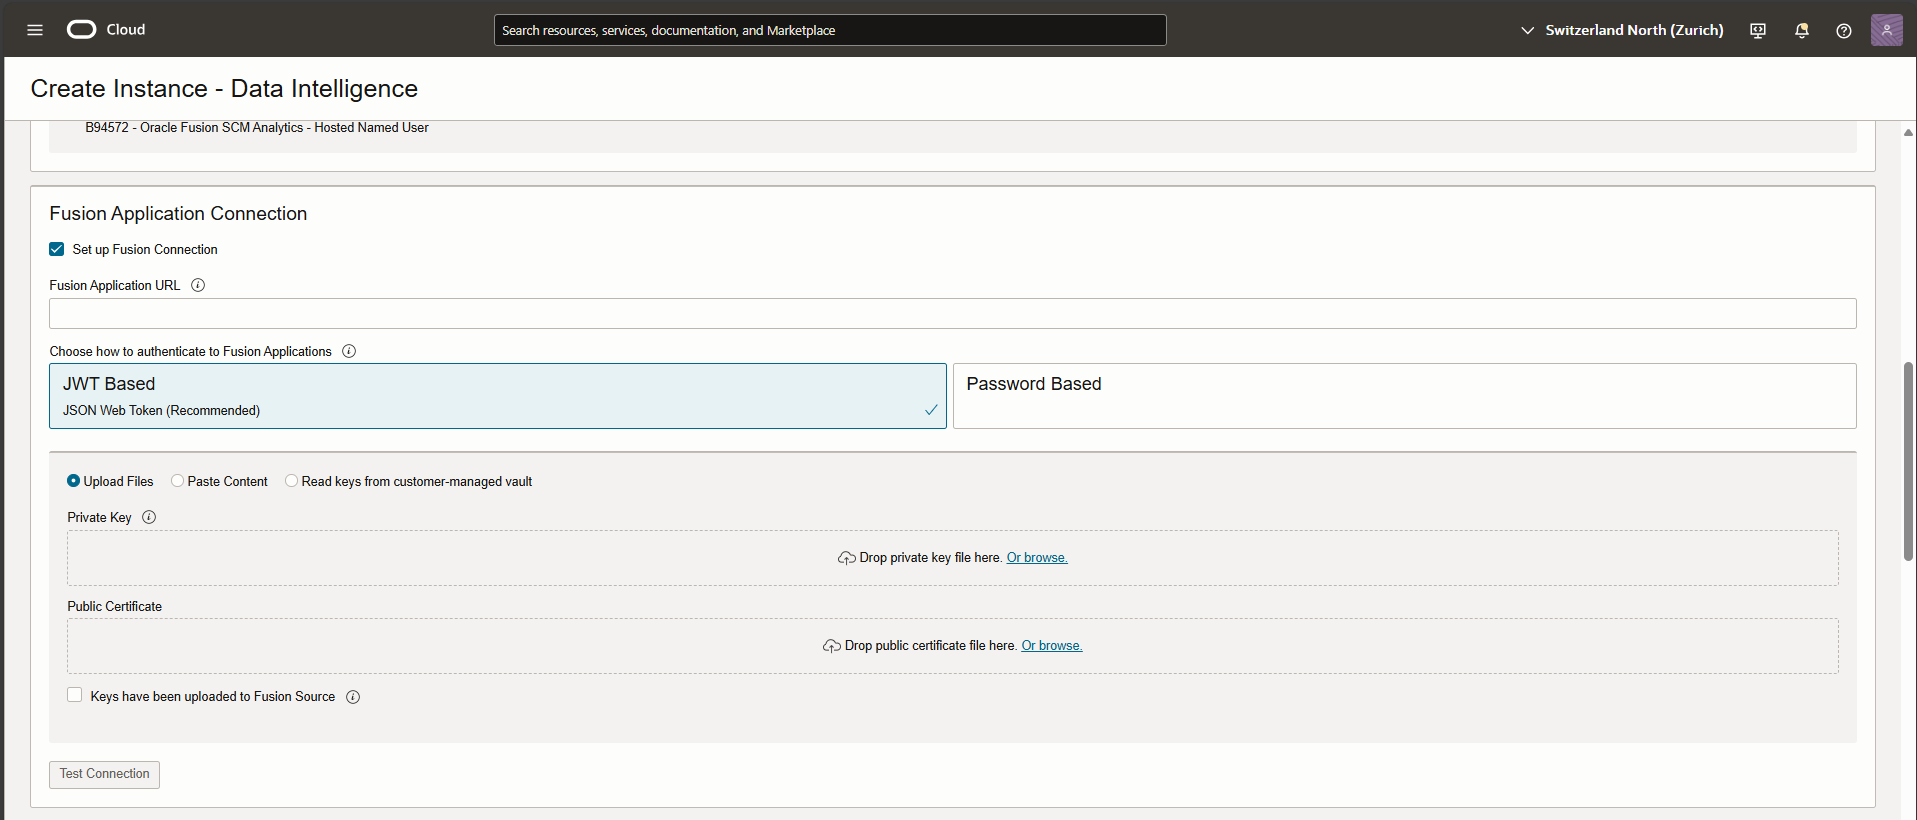Click the Test Connection button

(105, 774)
